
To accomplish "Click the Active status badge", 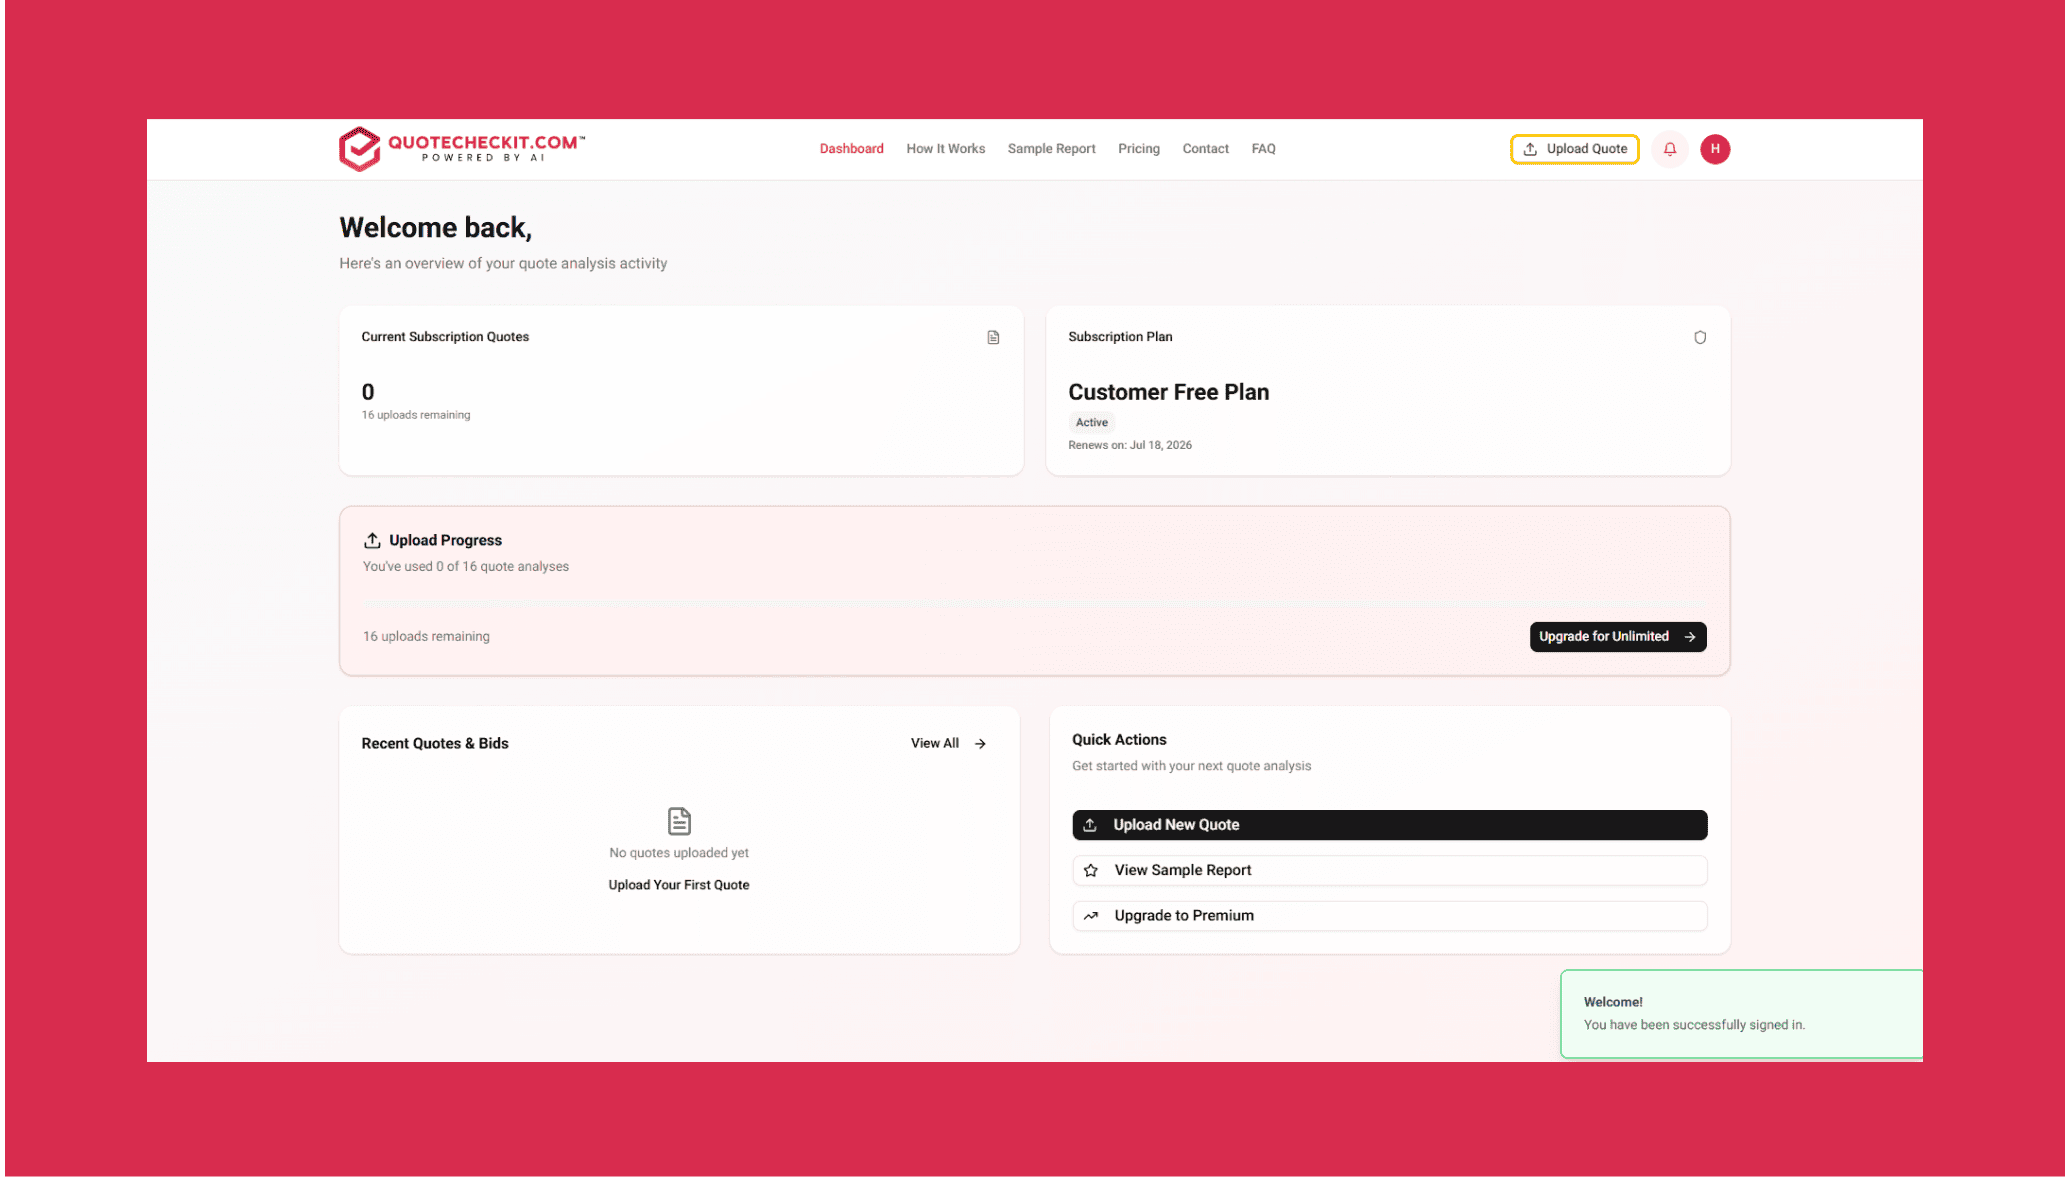I will pos(1091,423).
